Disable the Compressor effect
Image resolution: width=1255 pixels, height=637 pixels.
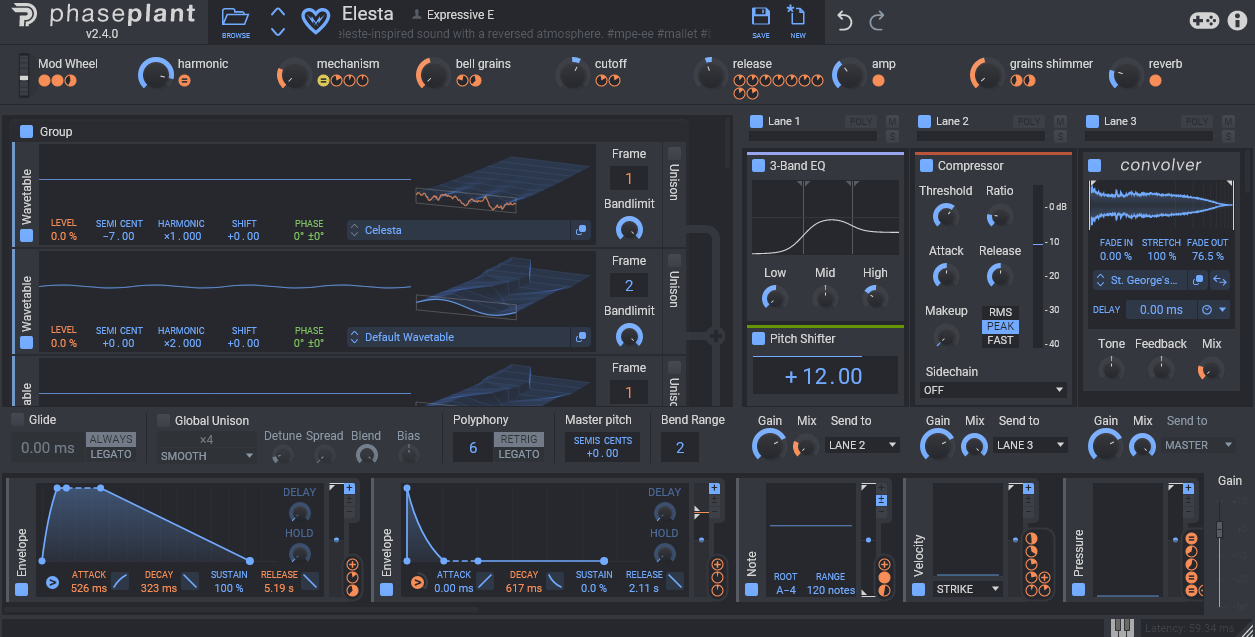927,165
